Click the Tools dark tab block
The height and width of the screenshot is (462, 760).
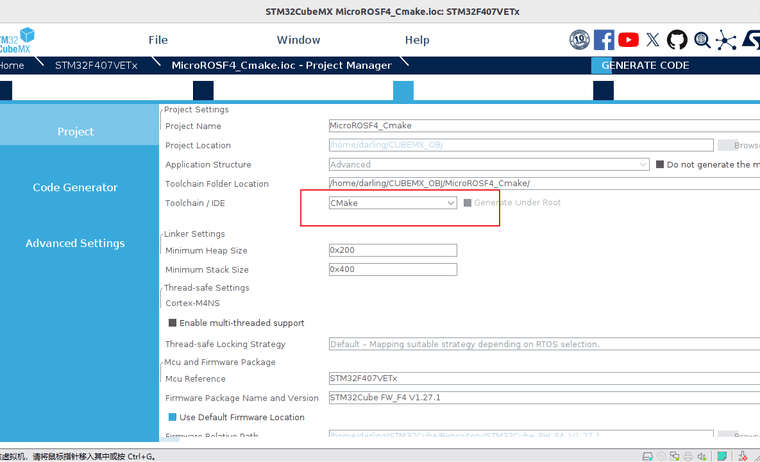[x=603, y=91]
